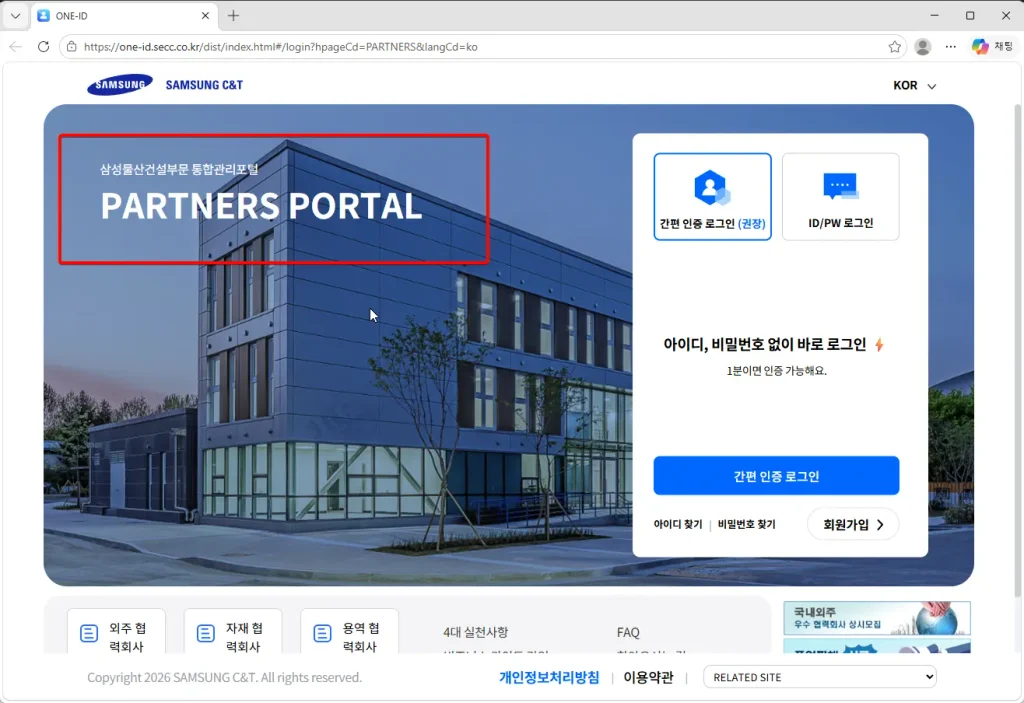Click the browser refresh icon
Image resolution: width=1024 pixels, height=703 pixels.
(44, 46)
